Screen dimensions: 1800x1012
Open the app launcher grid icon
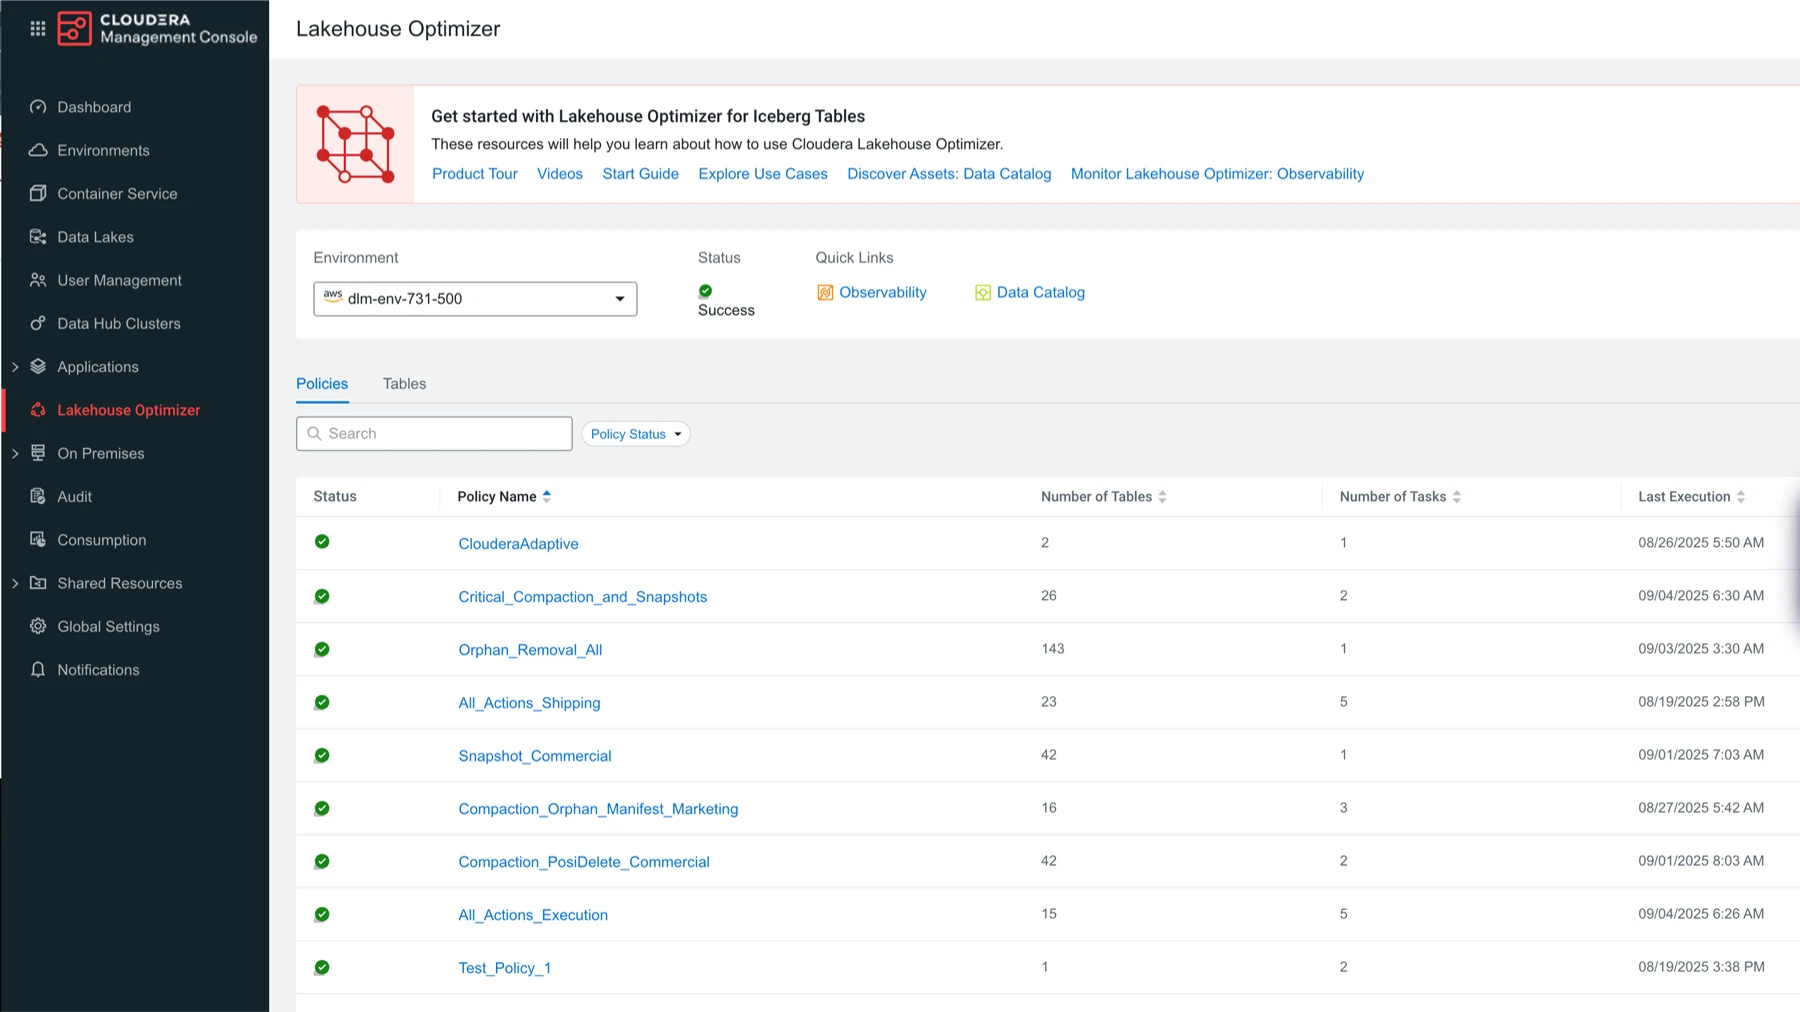[x=38, y=28]
